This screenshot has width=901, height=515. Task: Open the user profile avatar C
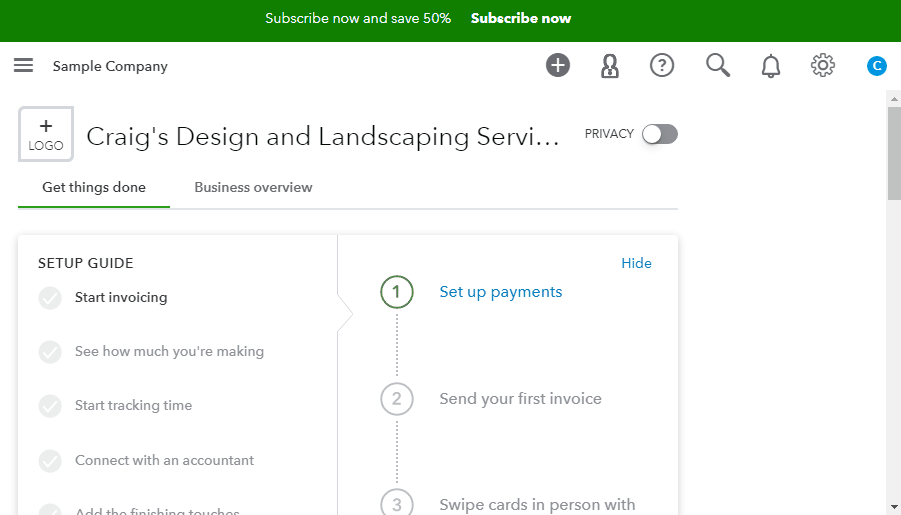click(x=876, y=66)
